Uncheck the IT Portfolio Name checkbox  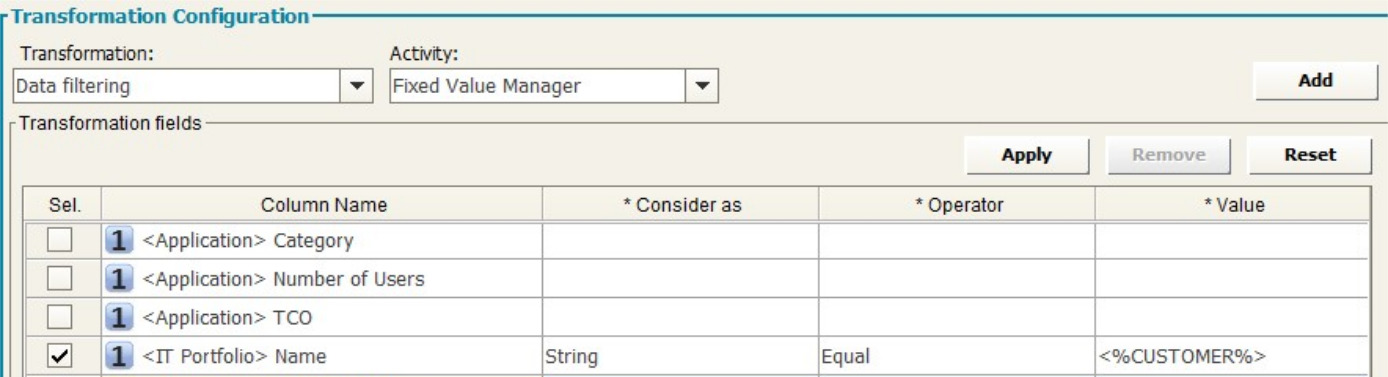pos(60,356)
